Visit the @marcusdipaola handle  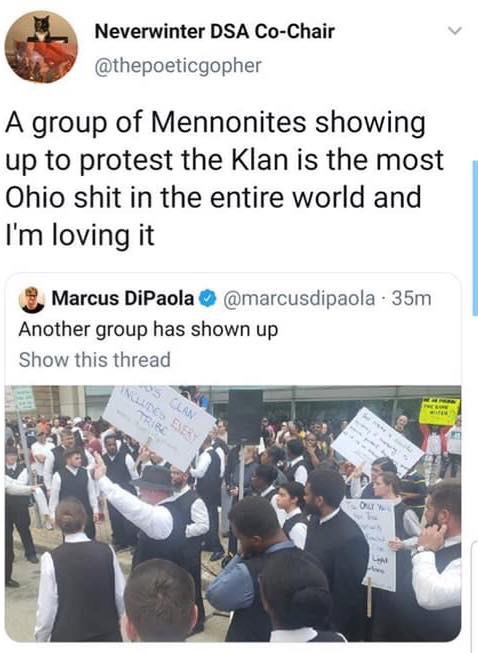(x=299, y=299)
